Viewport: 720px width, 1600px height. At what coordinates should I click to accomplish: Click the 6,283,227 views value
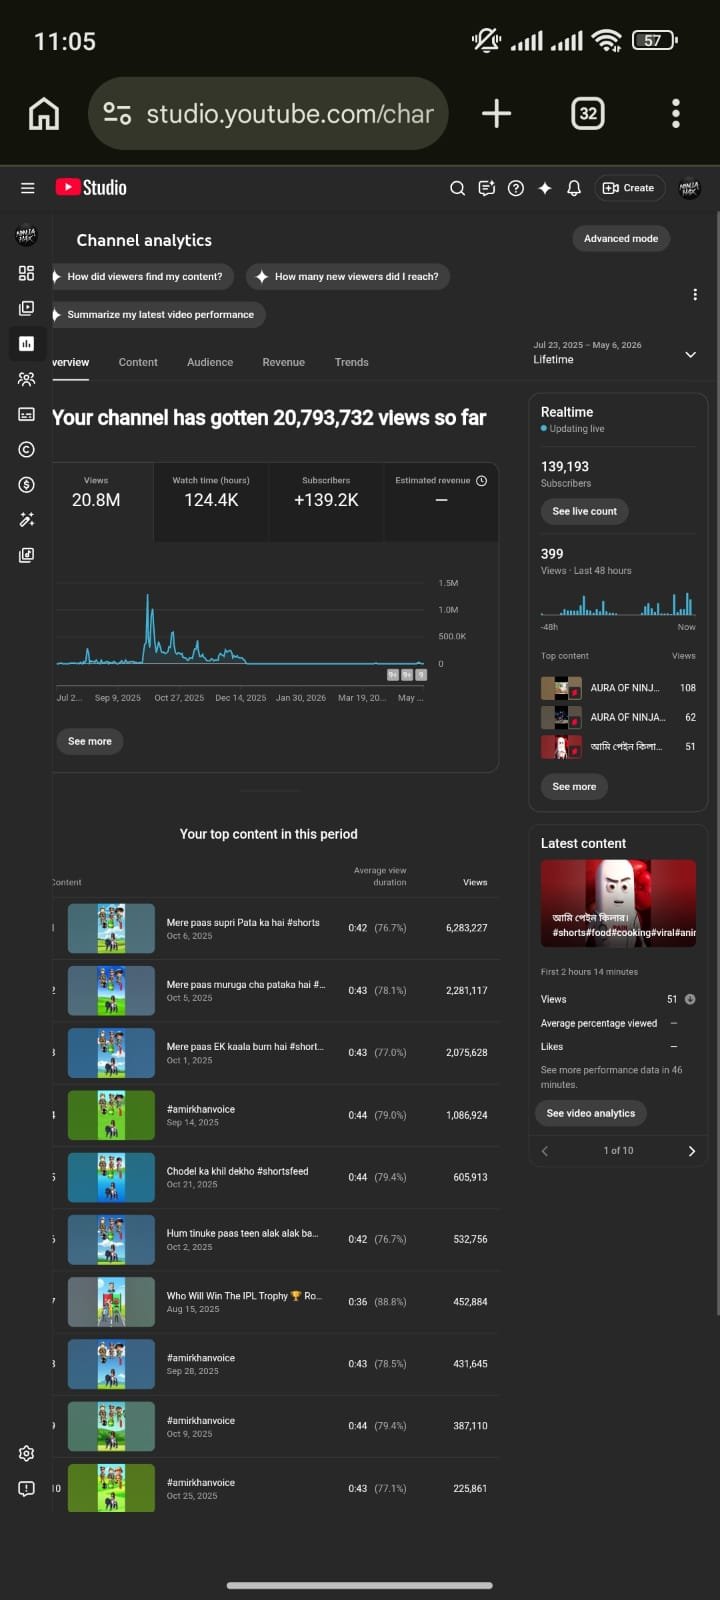467,928
